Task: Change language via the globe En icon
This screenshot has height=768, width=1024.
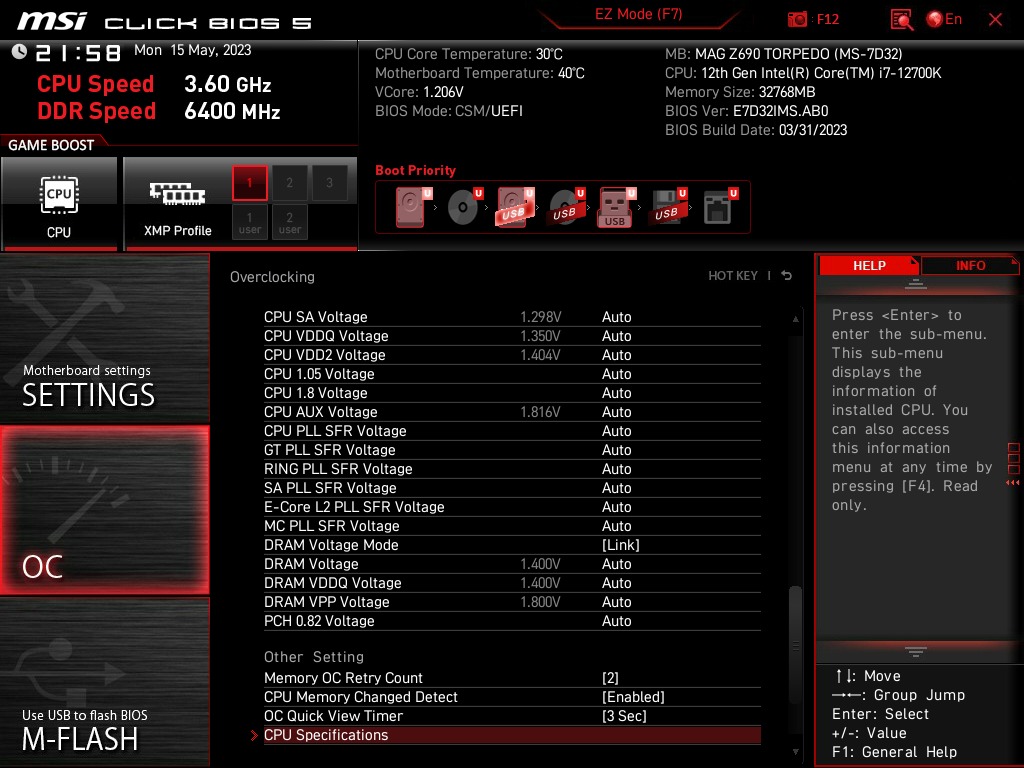Action: coord(944,19)
